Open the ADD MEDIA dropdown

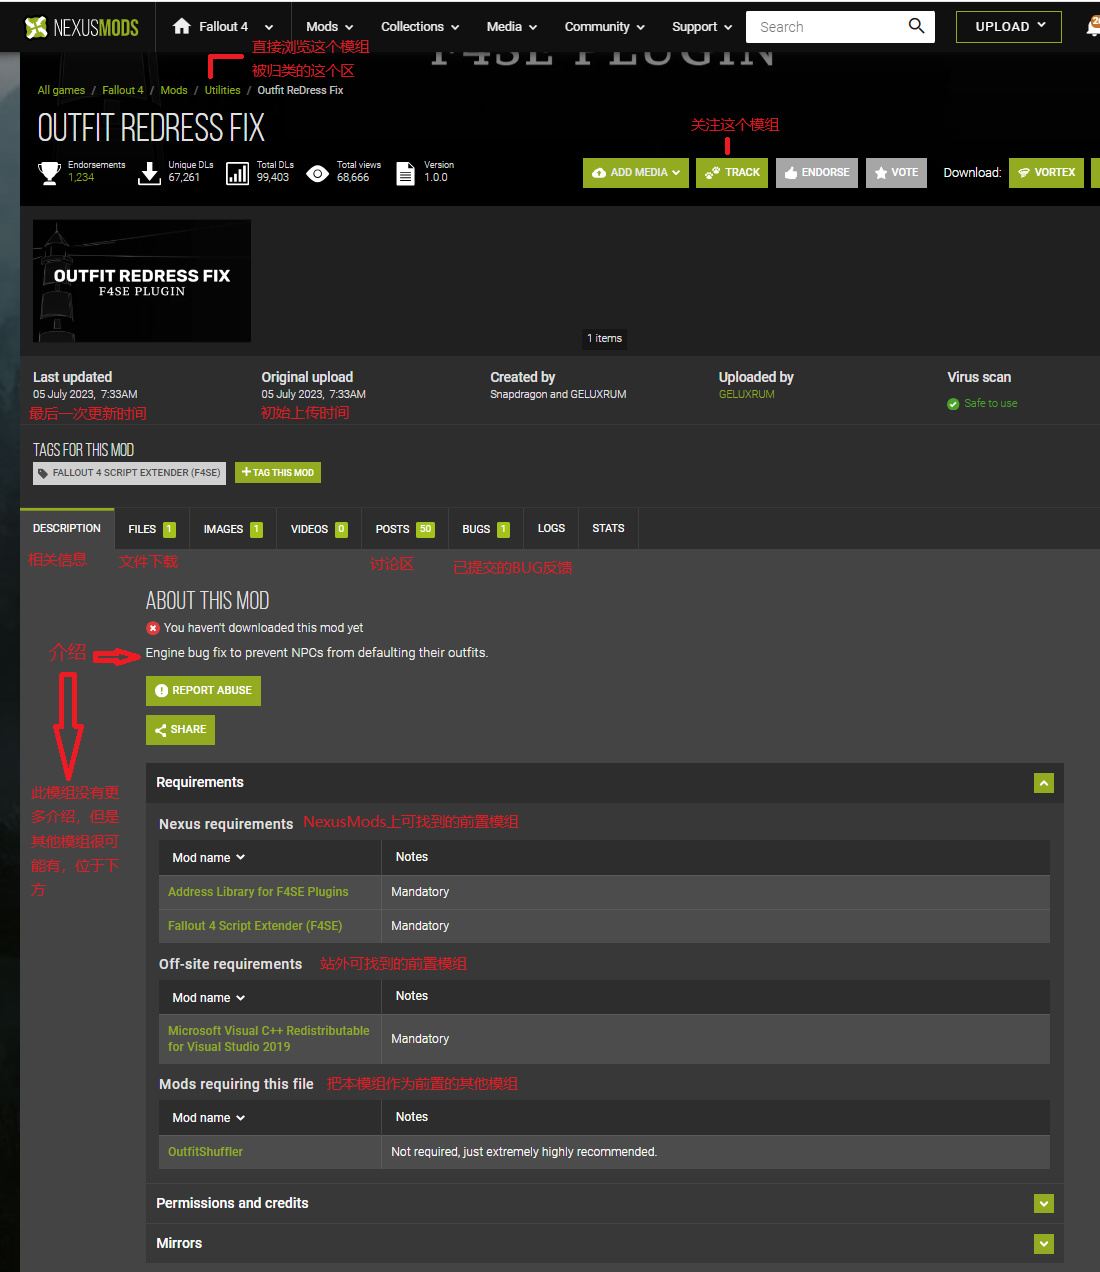pyautogui.click(x=636, y=173)
